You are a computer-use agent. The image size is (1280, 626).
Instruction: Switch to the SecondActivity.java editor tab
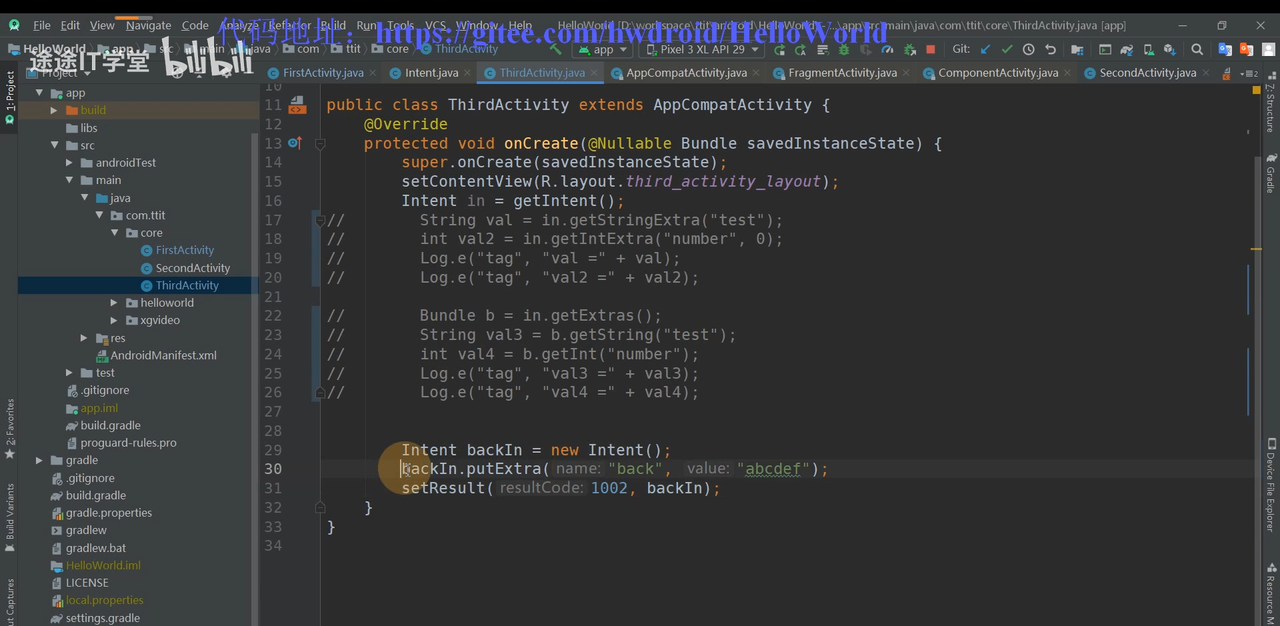point(1148,73)
